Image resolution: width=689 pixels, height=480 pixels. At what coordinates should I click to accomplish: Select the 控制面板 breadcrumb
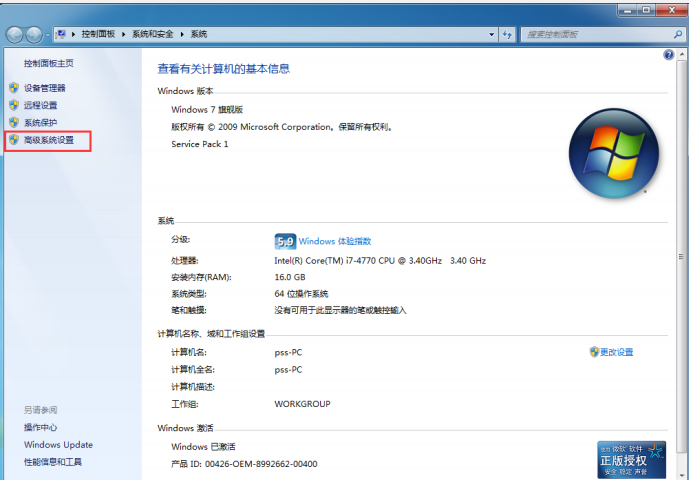pyautogui.click(x=98, y=34)
